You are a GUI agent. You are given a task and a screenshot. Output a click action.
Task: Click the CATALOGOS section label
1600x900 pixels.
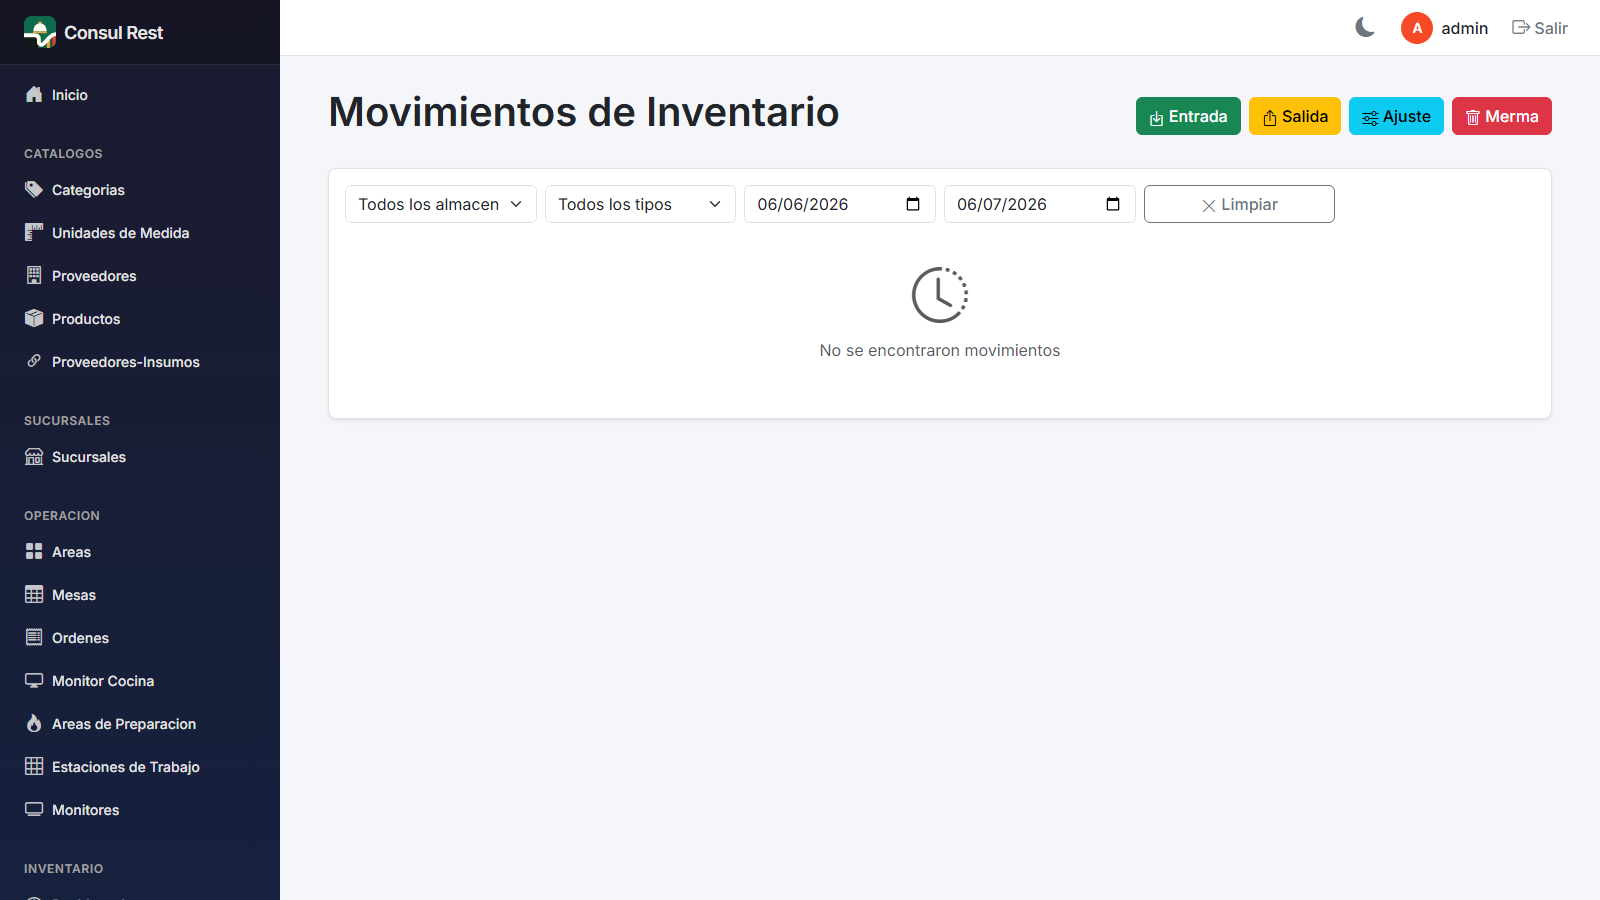[63, 153]
